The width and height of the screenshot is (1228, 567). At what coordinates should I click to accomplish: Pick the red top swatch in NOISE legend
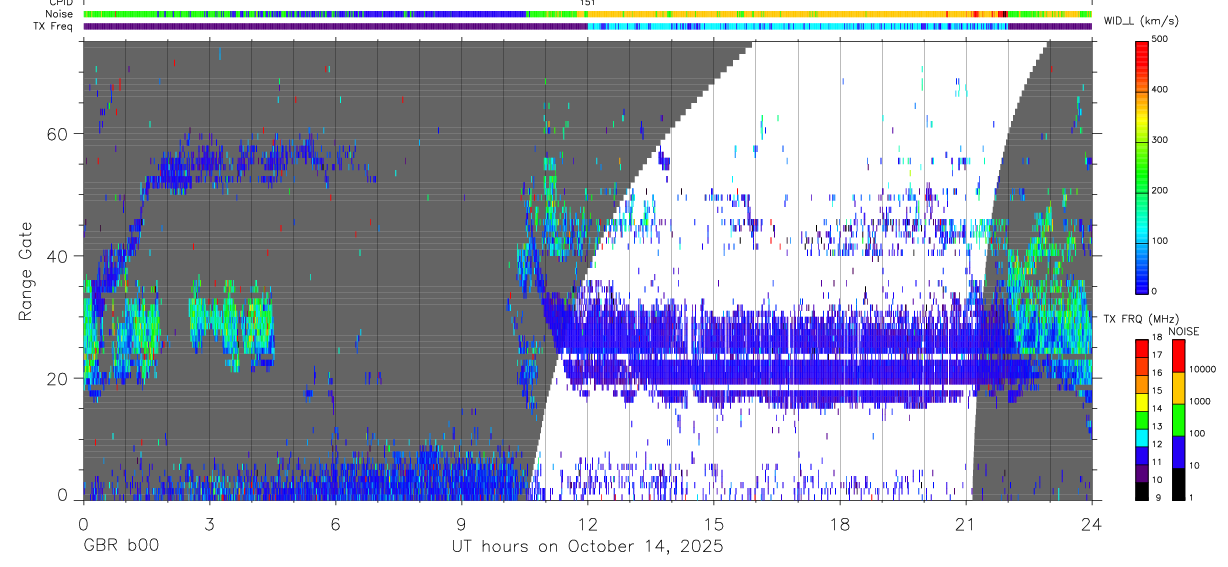click(1178, 356)
